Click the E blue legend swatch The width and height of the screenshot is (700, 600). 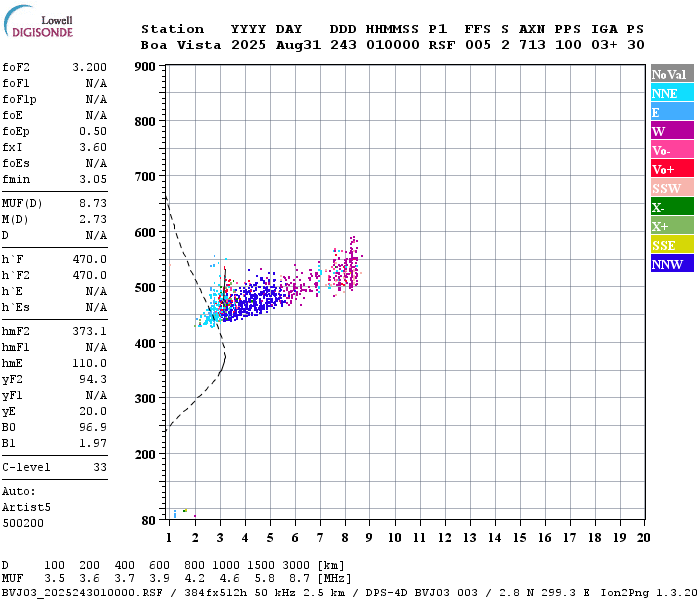[x=672, y=112]
